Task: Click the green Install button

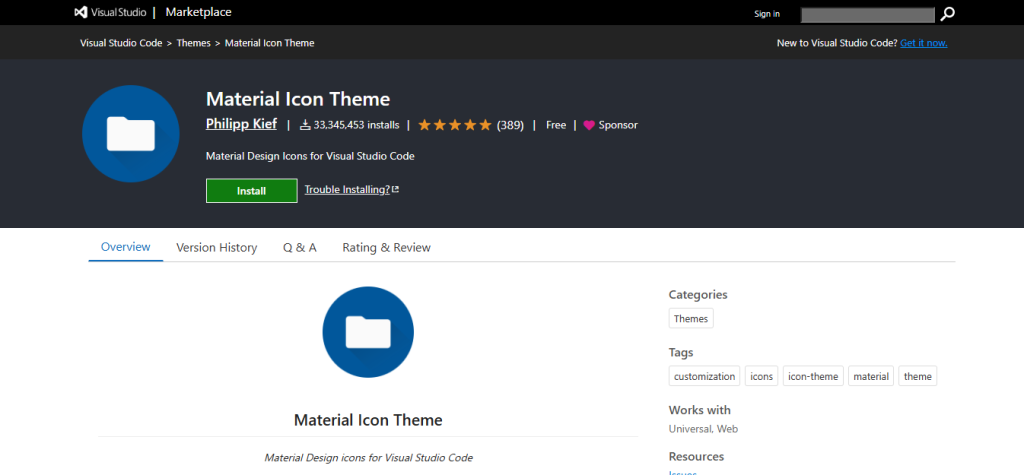Action: [251, 191]
